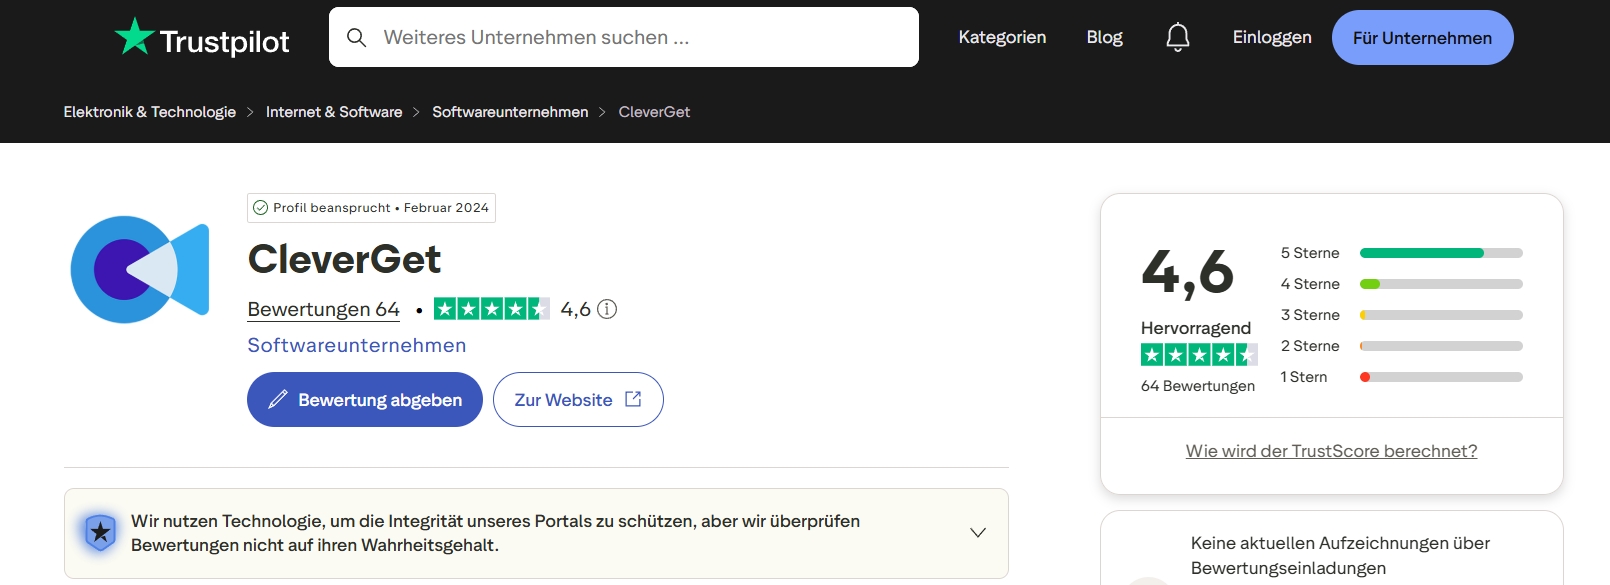Click the Für Unternehmen button

pos(1422,38)
